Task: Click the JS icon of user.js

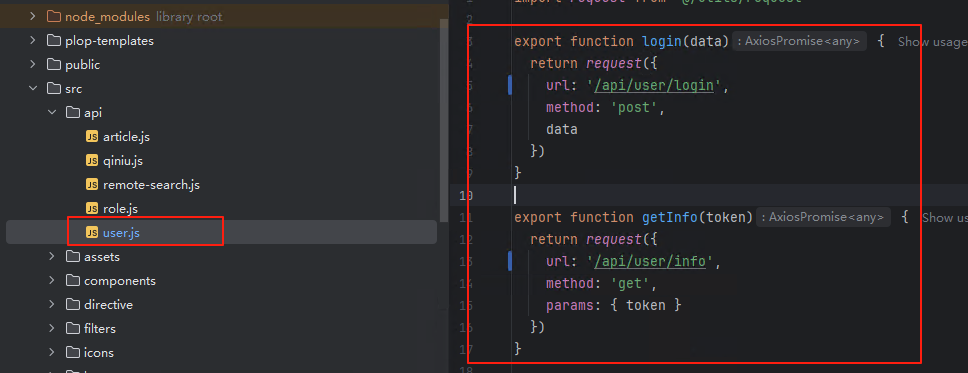Action: coord(91,233)
